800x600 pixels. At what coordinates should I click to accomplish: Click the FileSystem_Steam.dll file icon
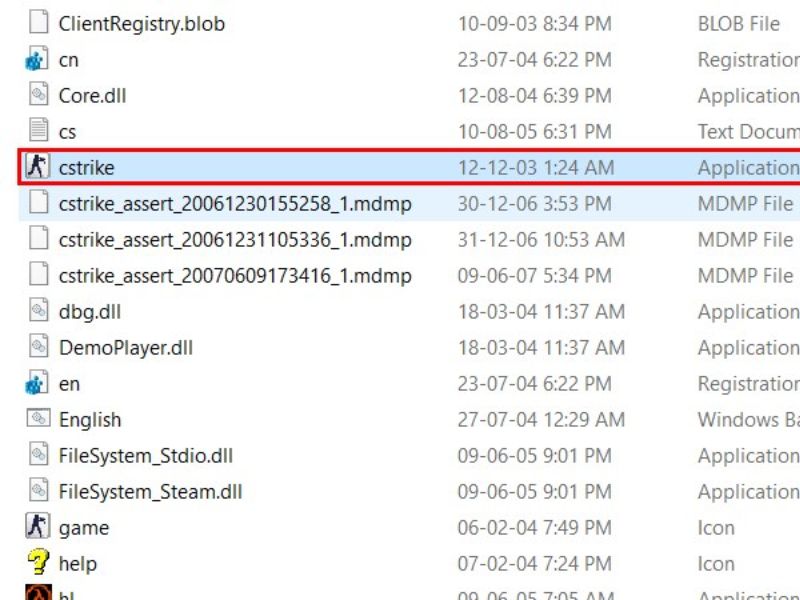tap(38, 491)
